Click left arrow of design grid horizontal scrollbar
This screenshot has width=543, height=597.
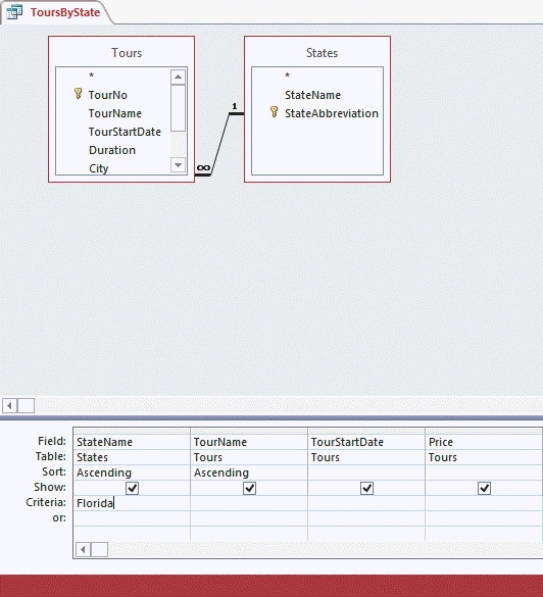[83, 549]
